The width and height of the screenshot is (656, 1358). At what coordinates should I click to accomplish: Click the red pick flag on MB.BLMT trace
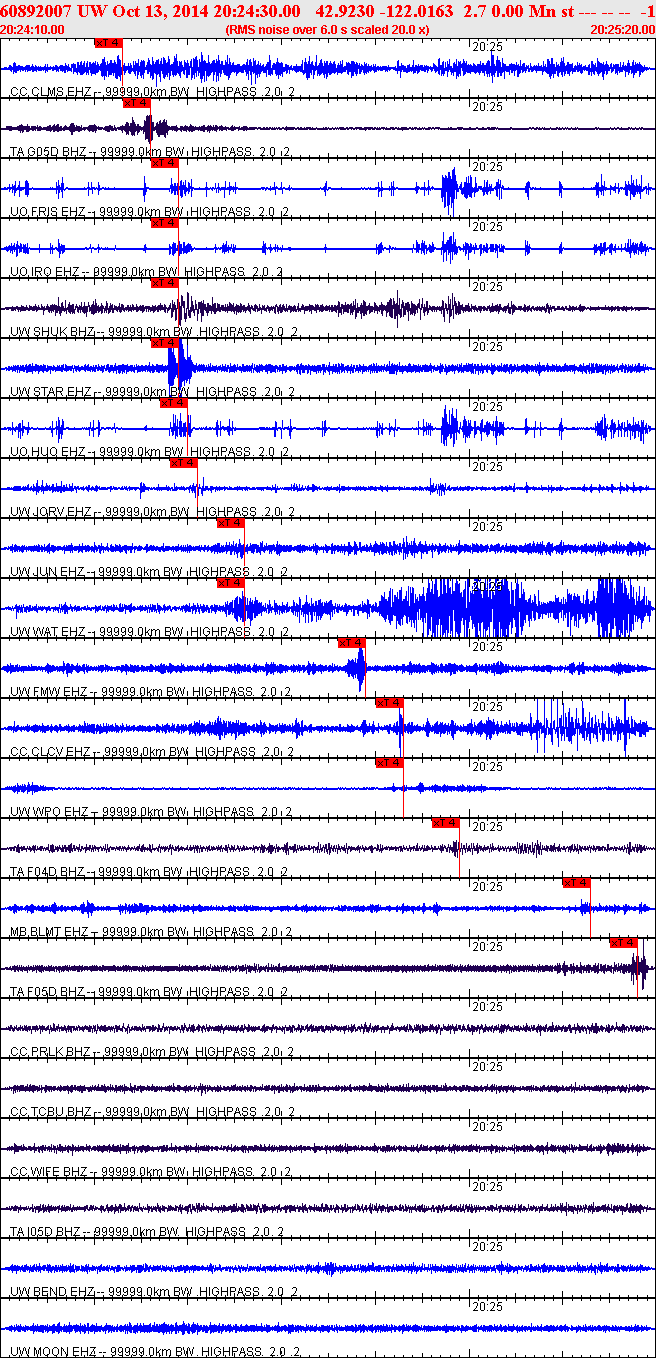click(x=576, y=883)
